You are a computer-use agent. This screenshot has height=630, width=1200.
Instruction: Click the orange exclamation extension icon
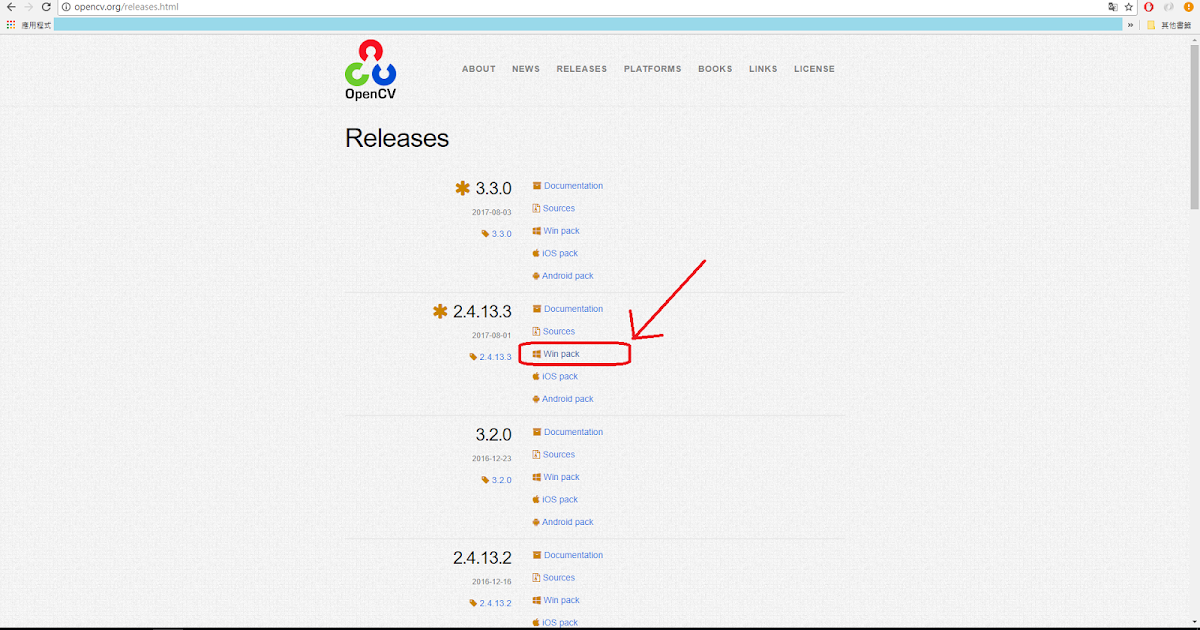pyautogui.click(x=1186, y=6)
